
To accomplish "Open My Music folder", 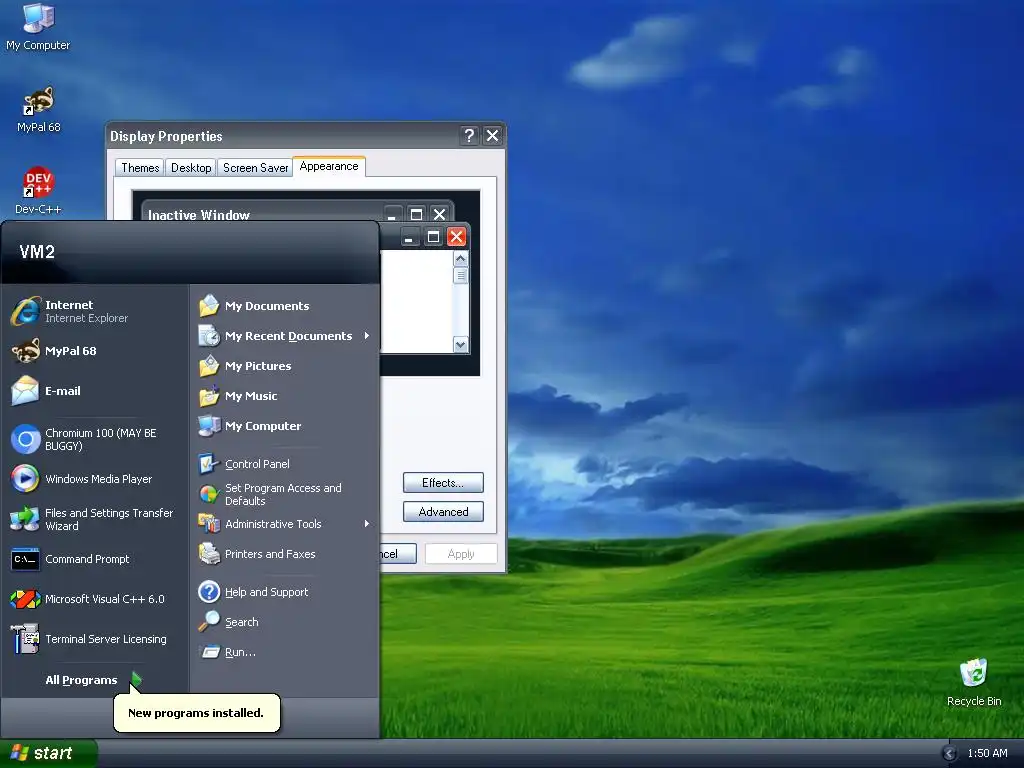I will pos(285,396).
